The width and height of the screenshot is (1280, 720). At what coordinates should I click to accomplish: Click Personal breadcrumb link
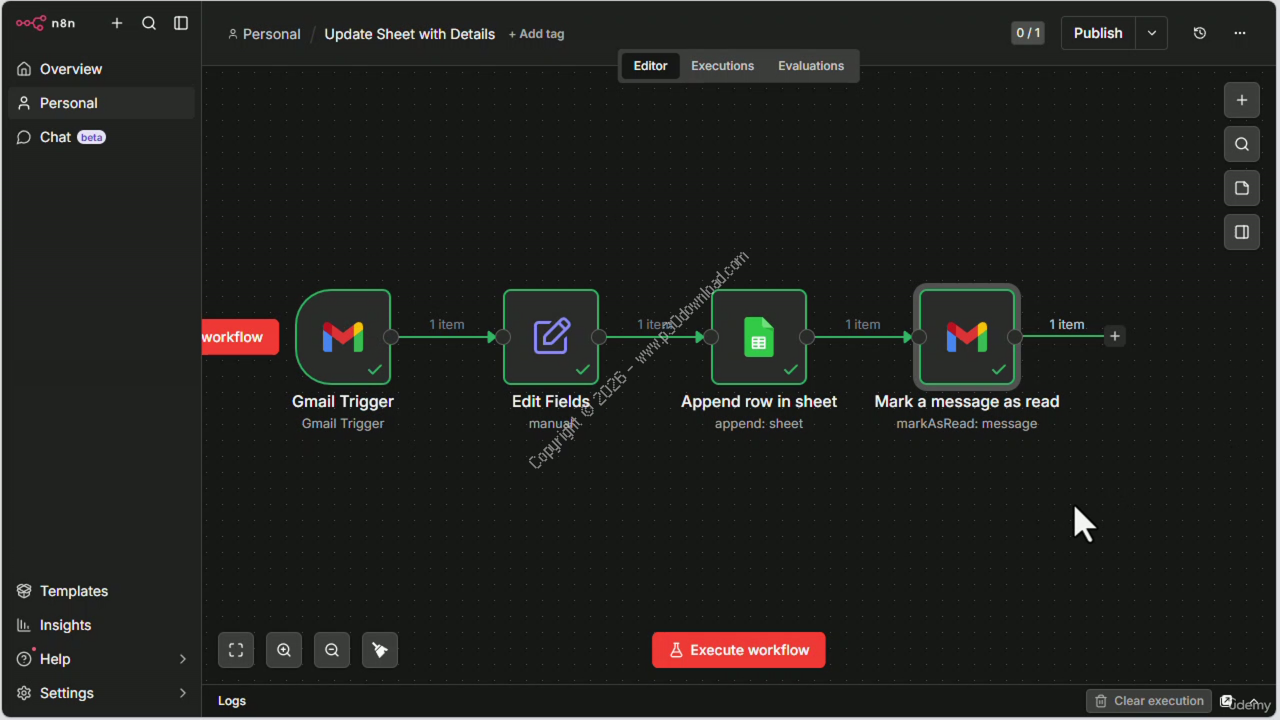[x=264, y=34]
